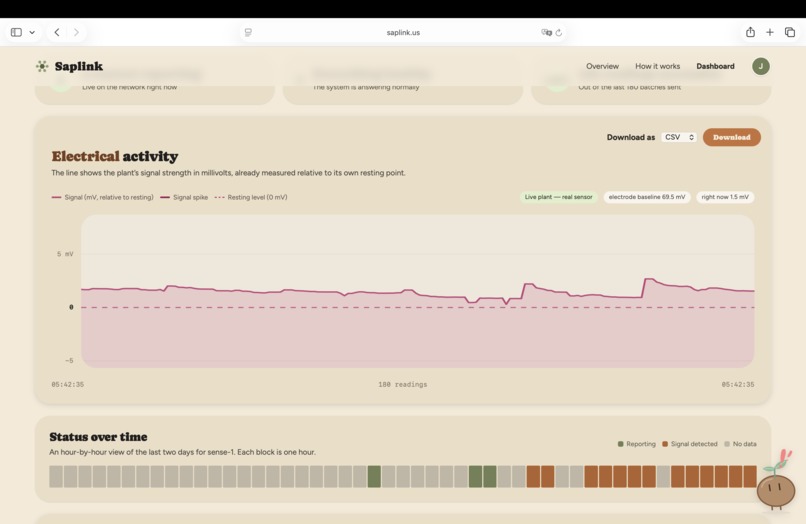Open the sidebar options chevron
806x524 pixels.
[x=32, y=32]
